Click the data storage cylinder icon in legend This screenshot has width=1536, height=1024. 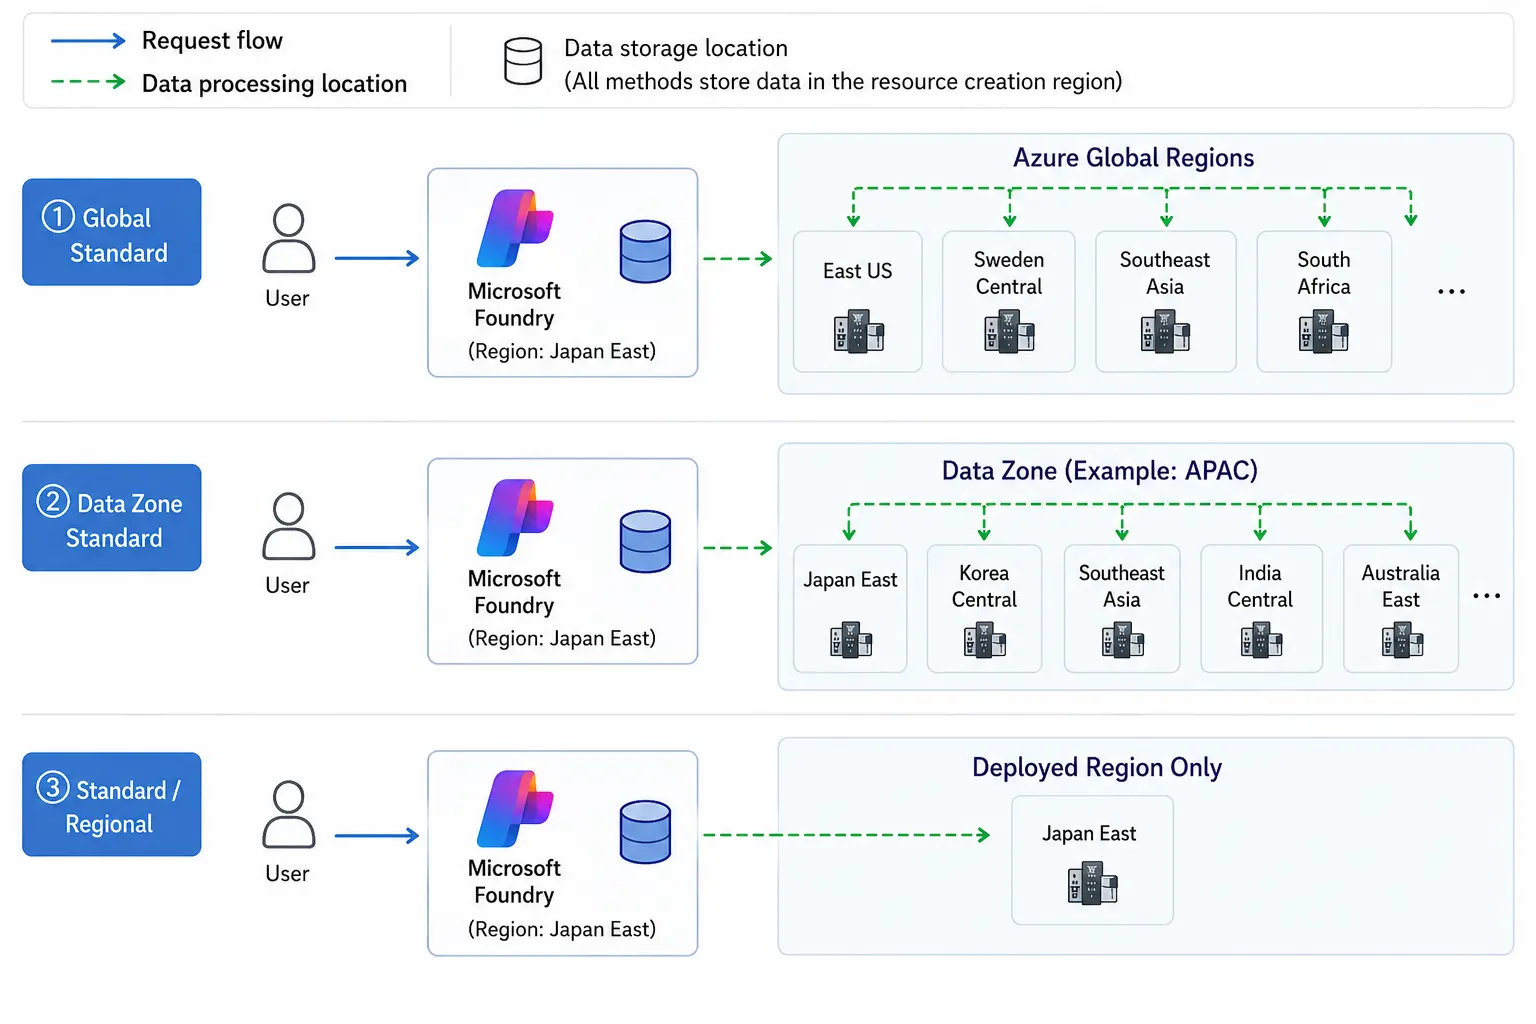pyautogui.click(x=523, y=61)
